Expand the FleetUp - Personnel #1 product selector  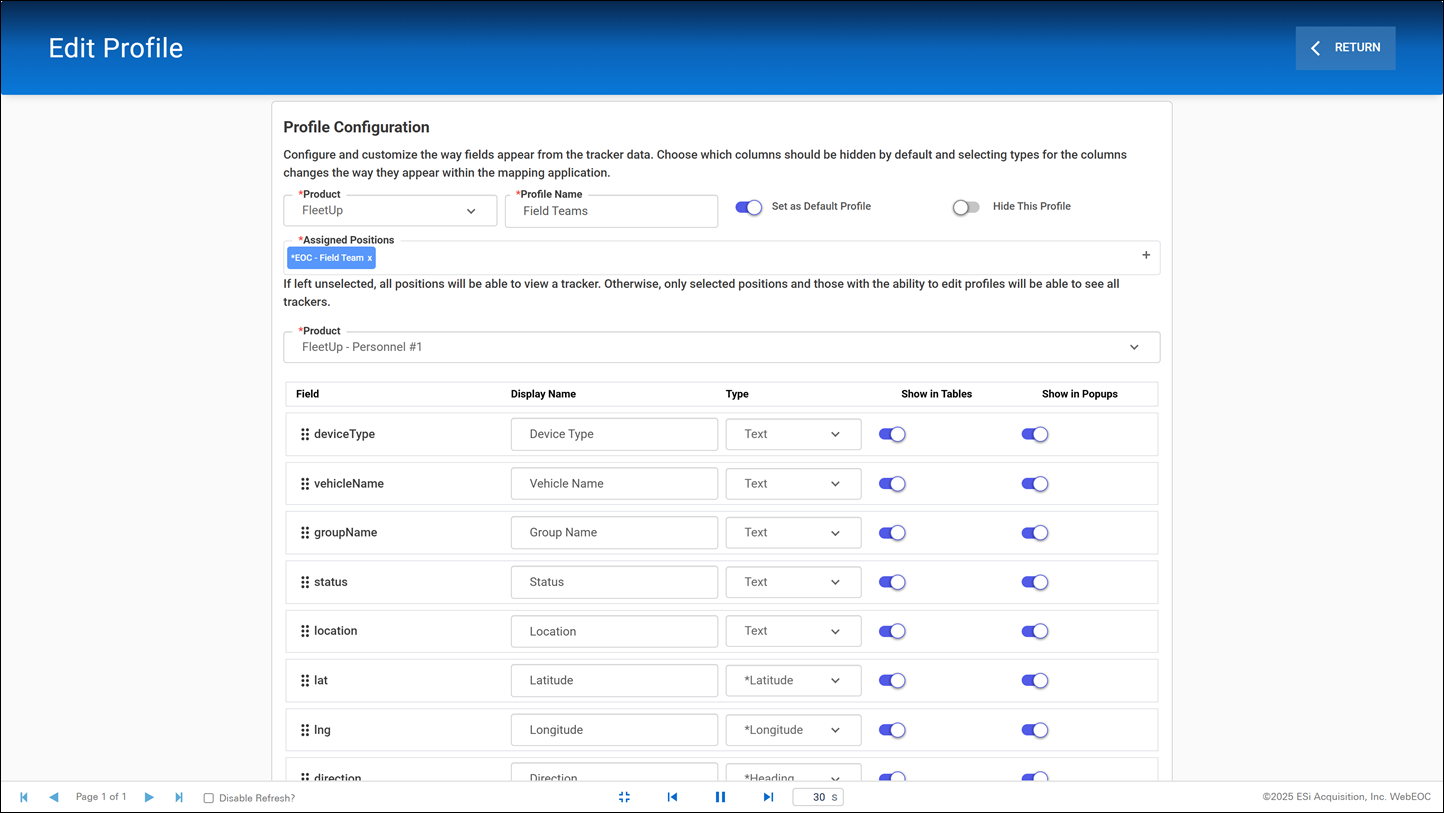pos(1133,348)
